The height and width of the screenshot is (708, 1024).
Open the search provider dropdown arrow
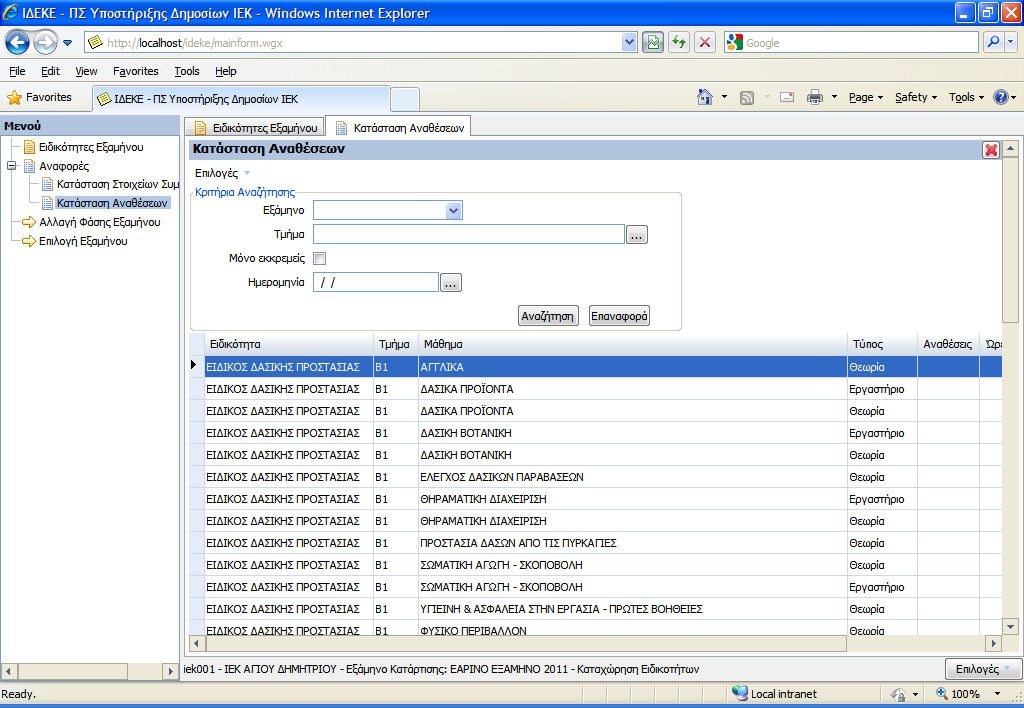1010,42
